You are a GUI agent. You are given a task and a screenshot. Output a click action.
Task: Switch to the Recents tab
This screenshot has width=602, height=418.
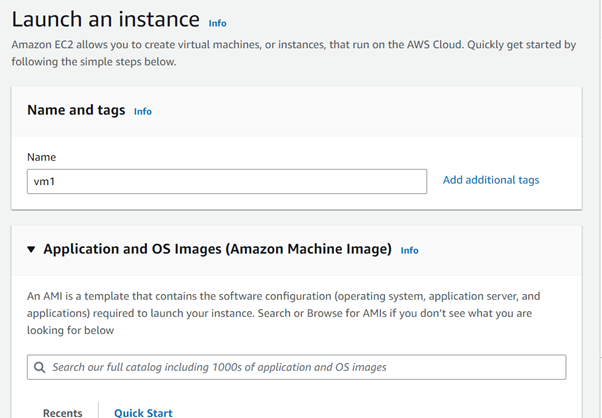pyautogui.click(x=63, y=413)
